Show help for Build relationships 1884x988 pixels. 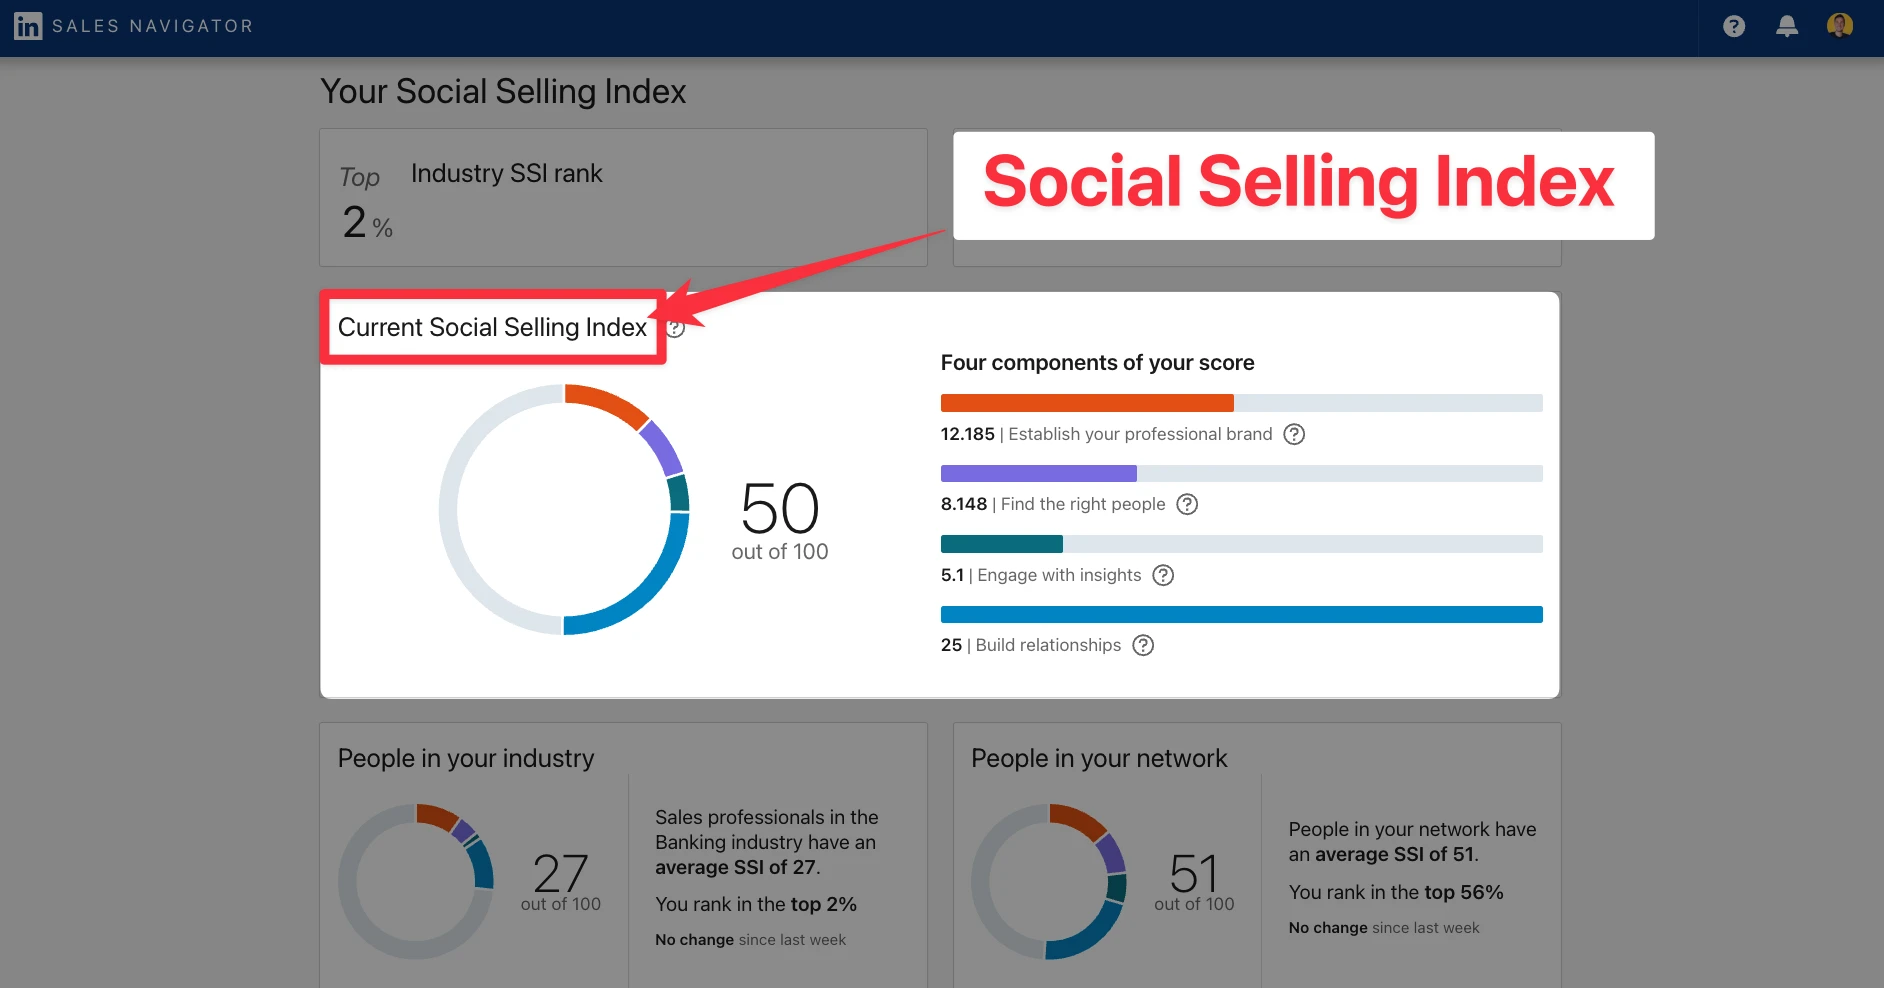point(1143,645)
